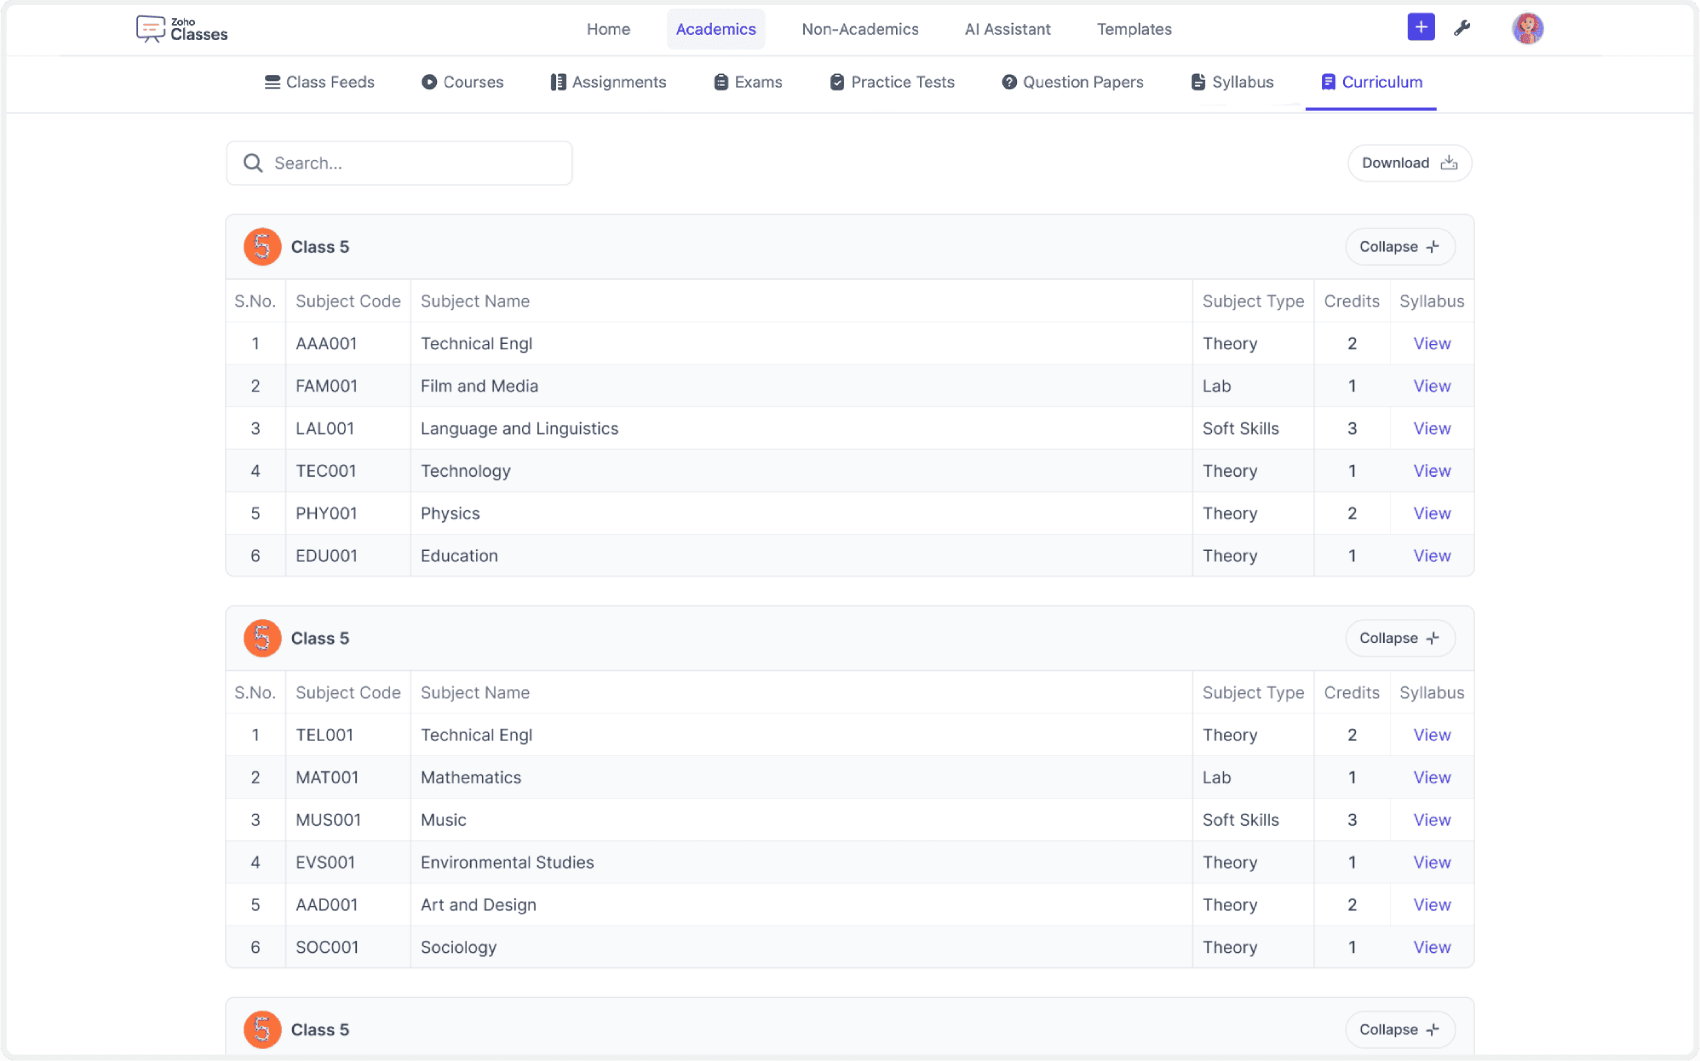The height and width of the screenshot is (1061, 1700).
Task: Open the Non-Academics menu
Action: point(859,29)
